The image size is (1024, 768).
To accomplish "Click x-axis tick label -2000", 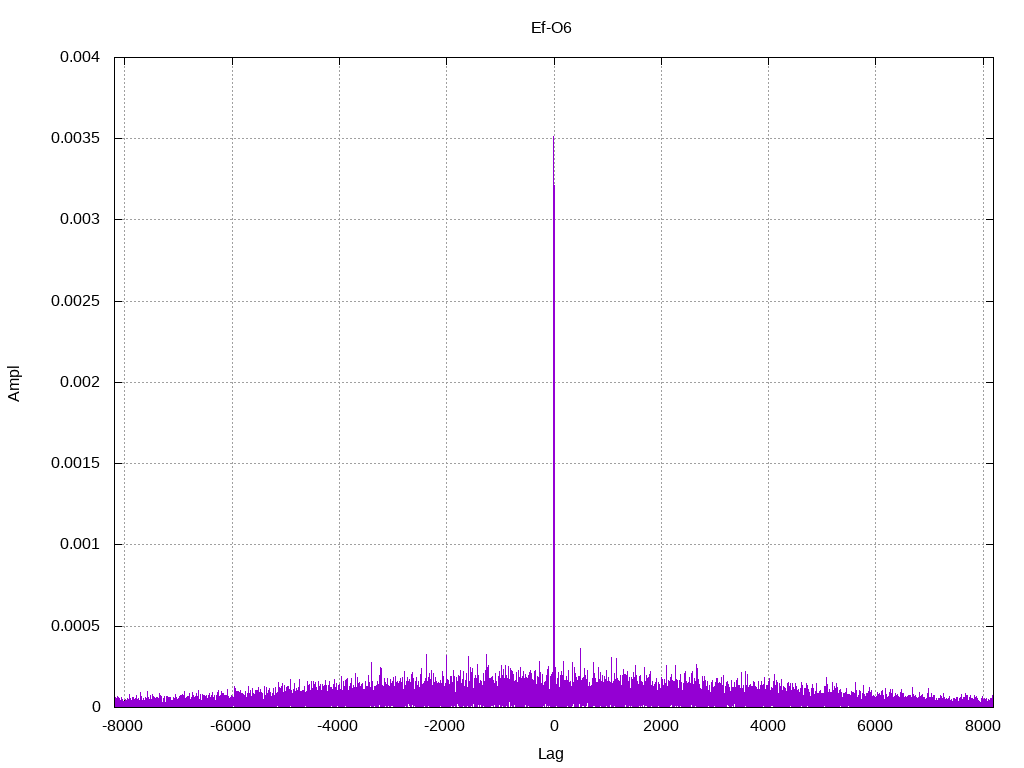I will pos(444,726).
